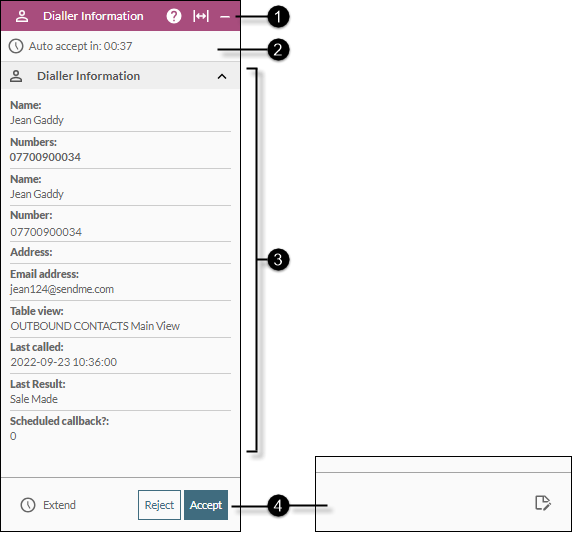Image resolution: width=572 pixels, height=533 pixels.
Task: Click the Table view value OUTBOUND CONTACTS Main View
Action: 95,326
